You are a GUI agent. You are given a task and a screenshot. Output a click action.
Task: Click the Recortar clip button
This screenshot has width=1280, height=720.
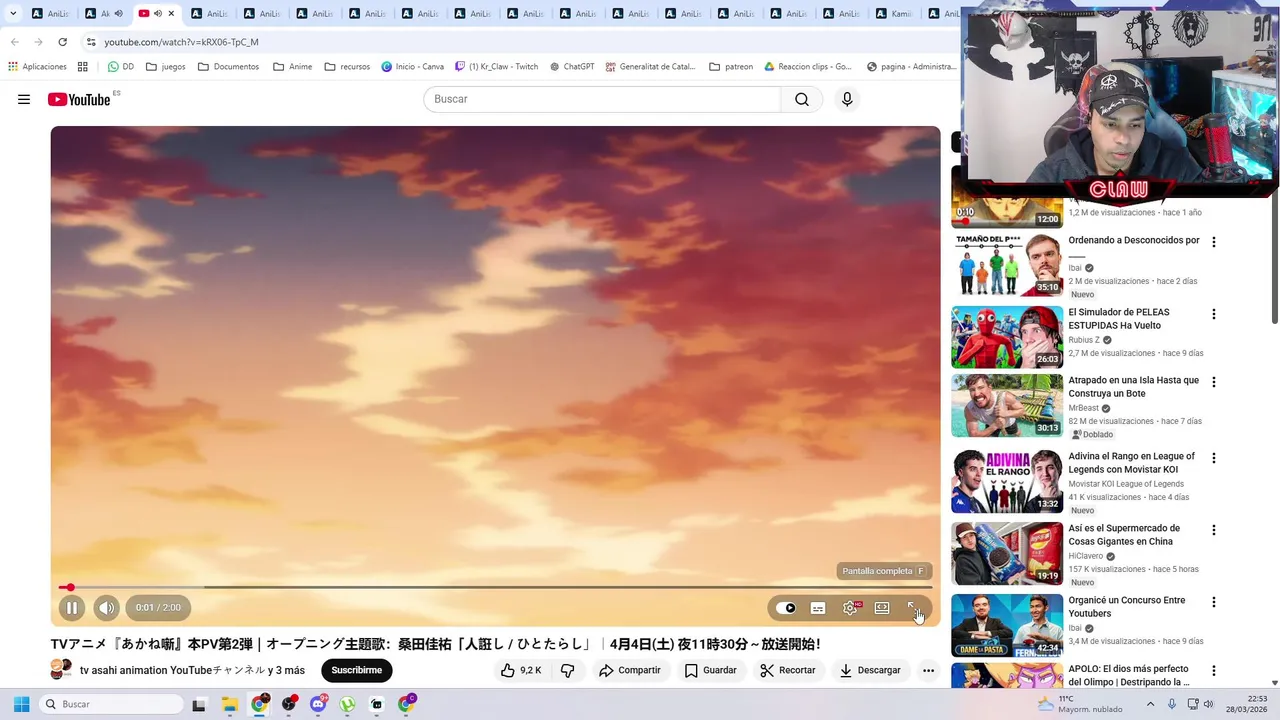(x=788, y=670)
